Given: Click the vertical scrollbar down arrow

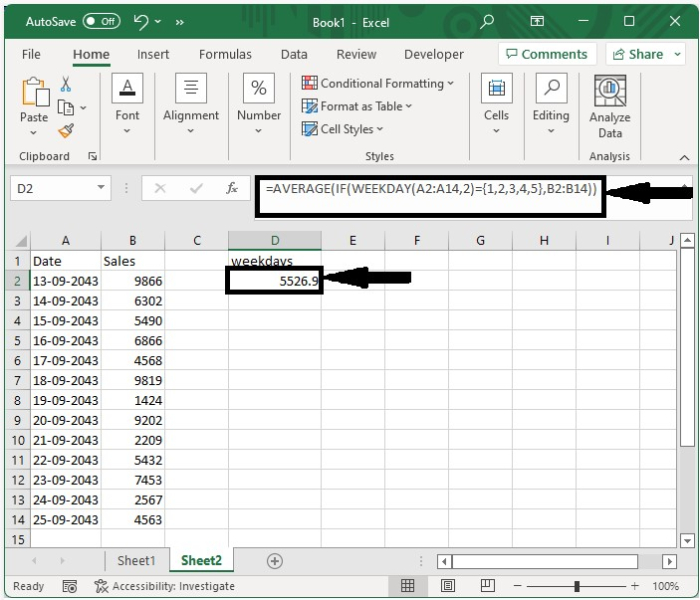Looking at the screenshot, I should pyautogui.click(x=688, y=541).
